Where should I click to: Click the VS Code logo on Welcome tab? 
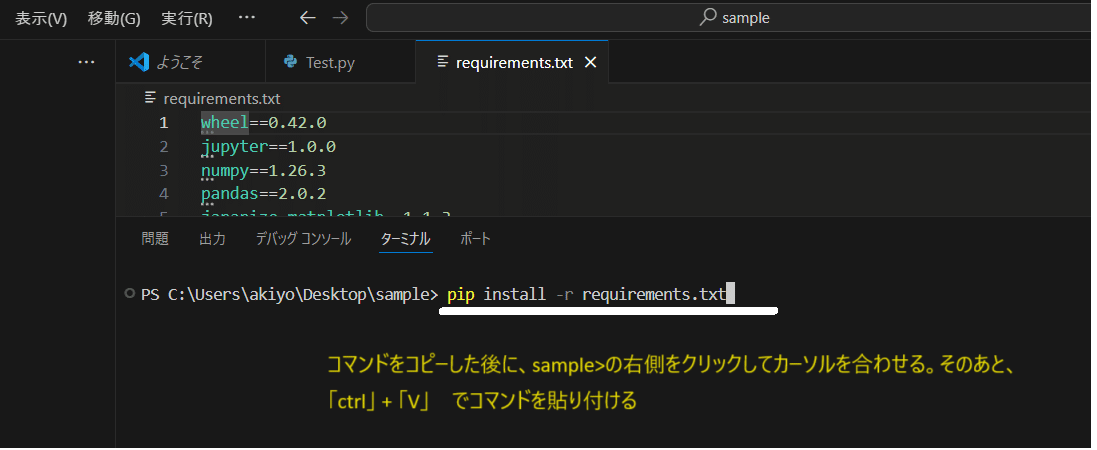139,62
